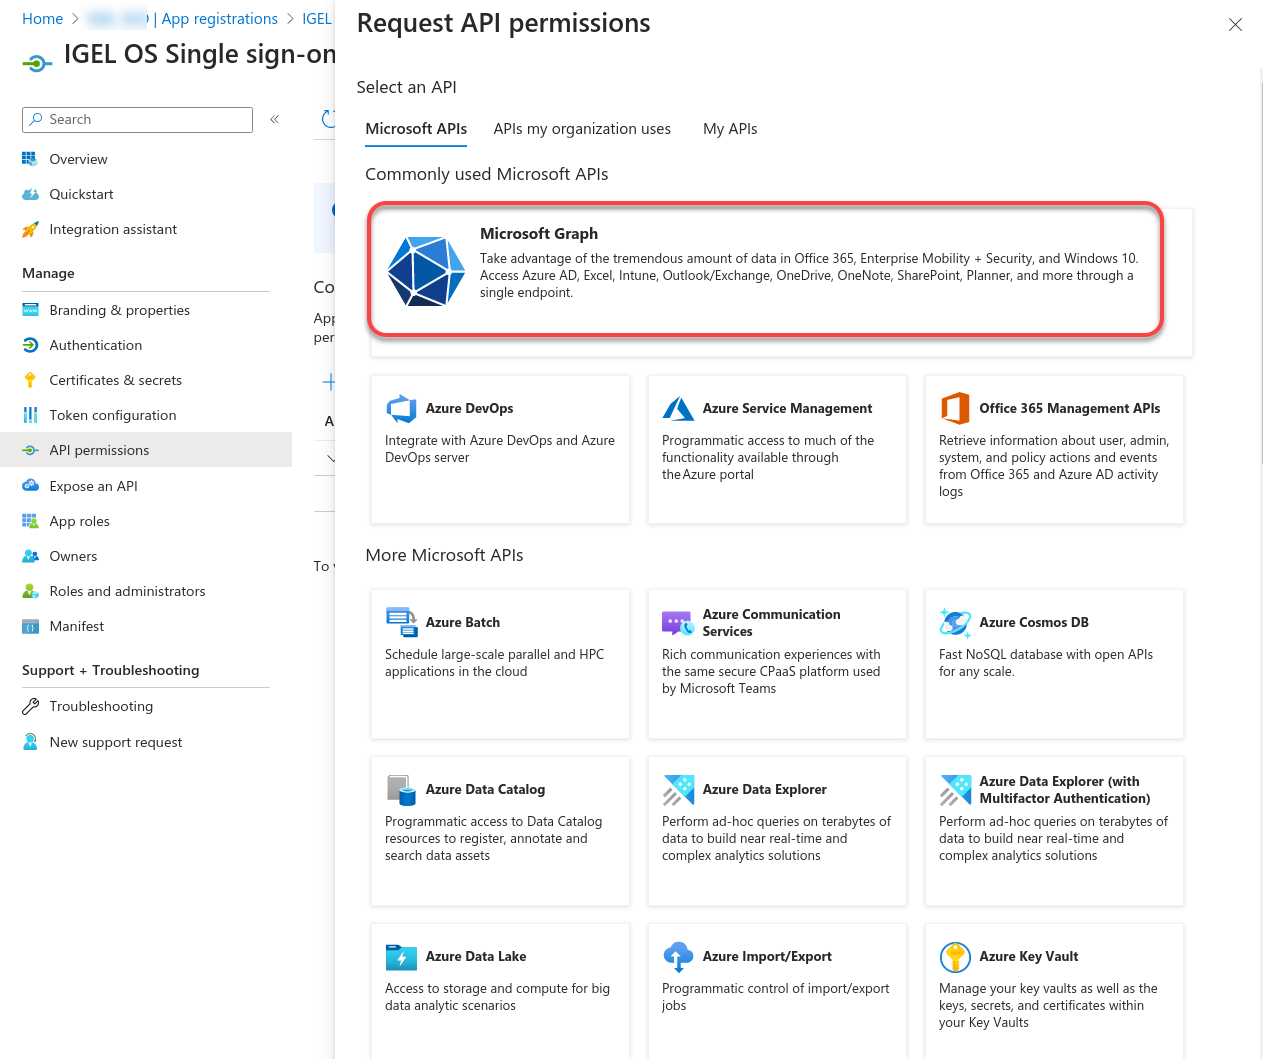Screen dimensions: 1263x1059
Task: Go to Home breadcrumb link
Action: pyautogui.click(x=42, y=19)
